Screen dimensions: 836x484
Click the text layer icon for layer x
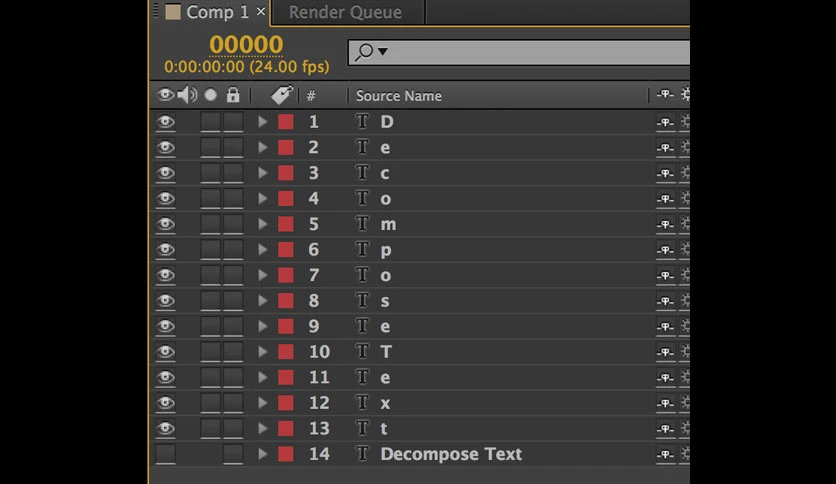(x=363, y=403)
